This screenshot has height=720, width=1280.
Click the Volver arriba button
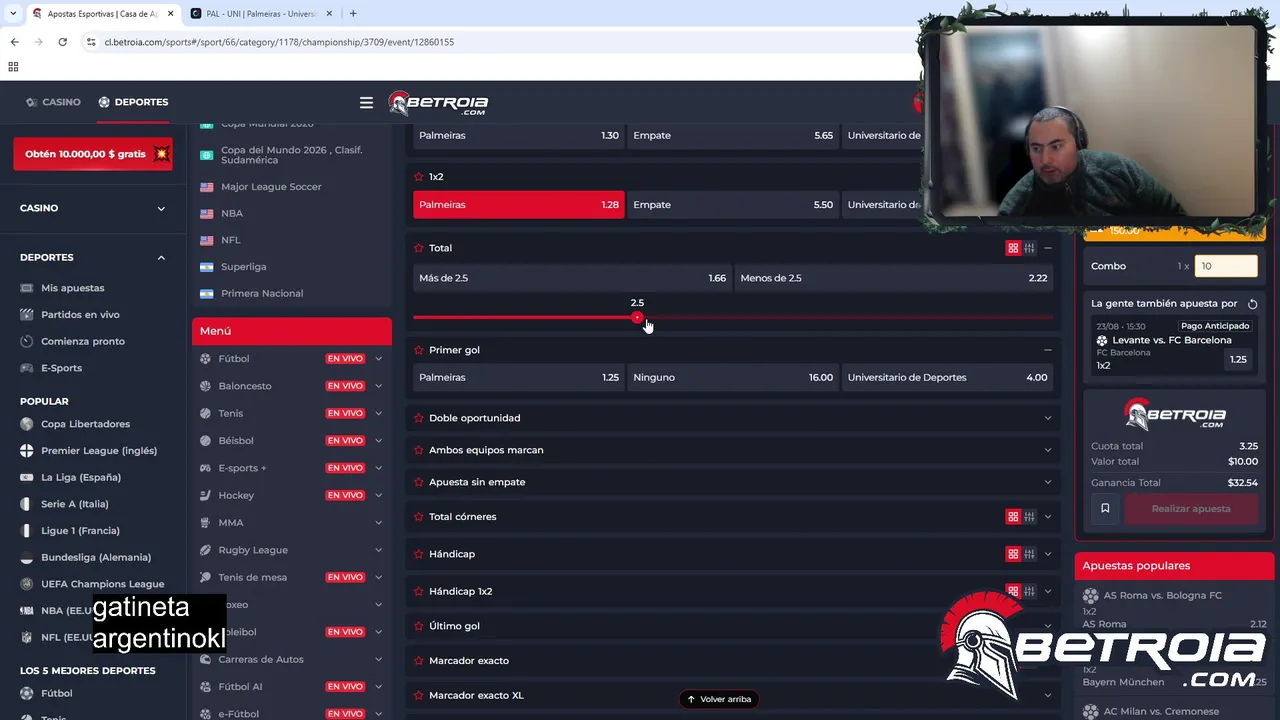point(719,699)
